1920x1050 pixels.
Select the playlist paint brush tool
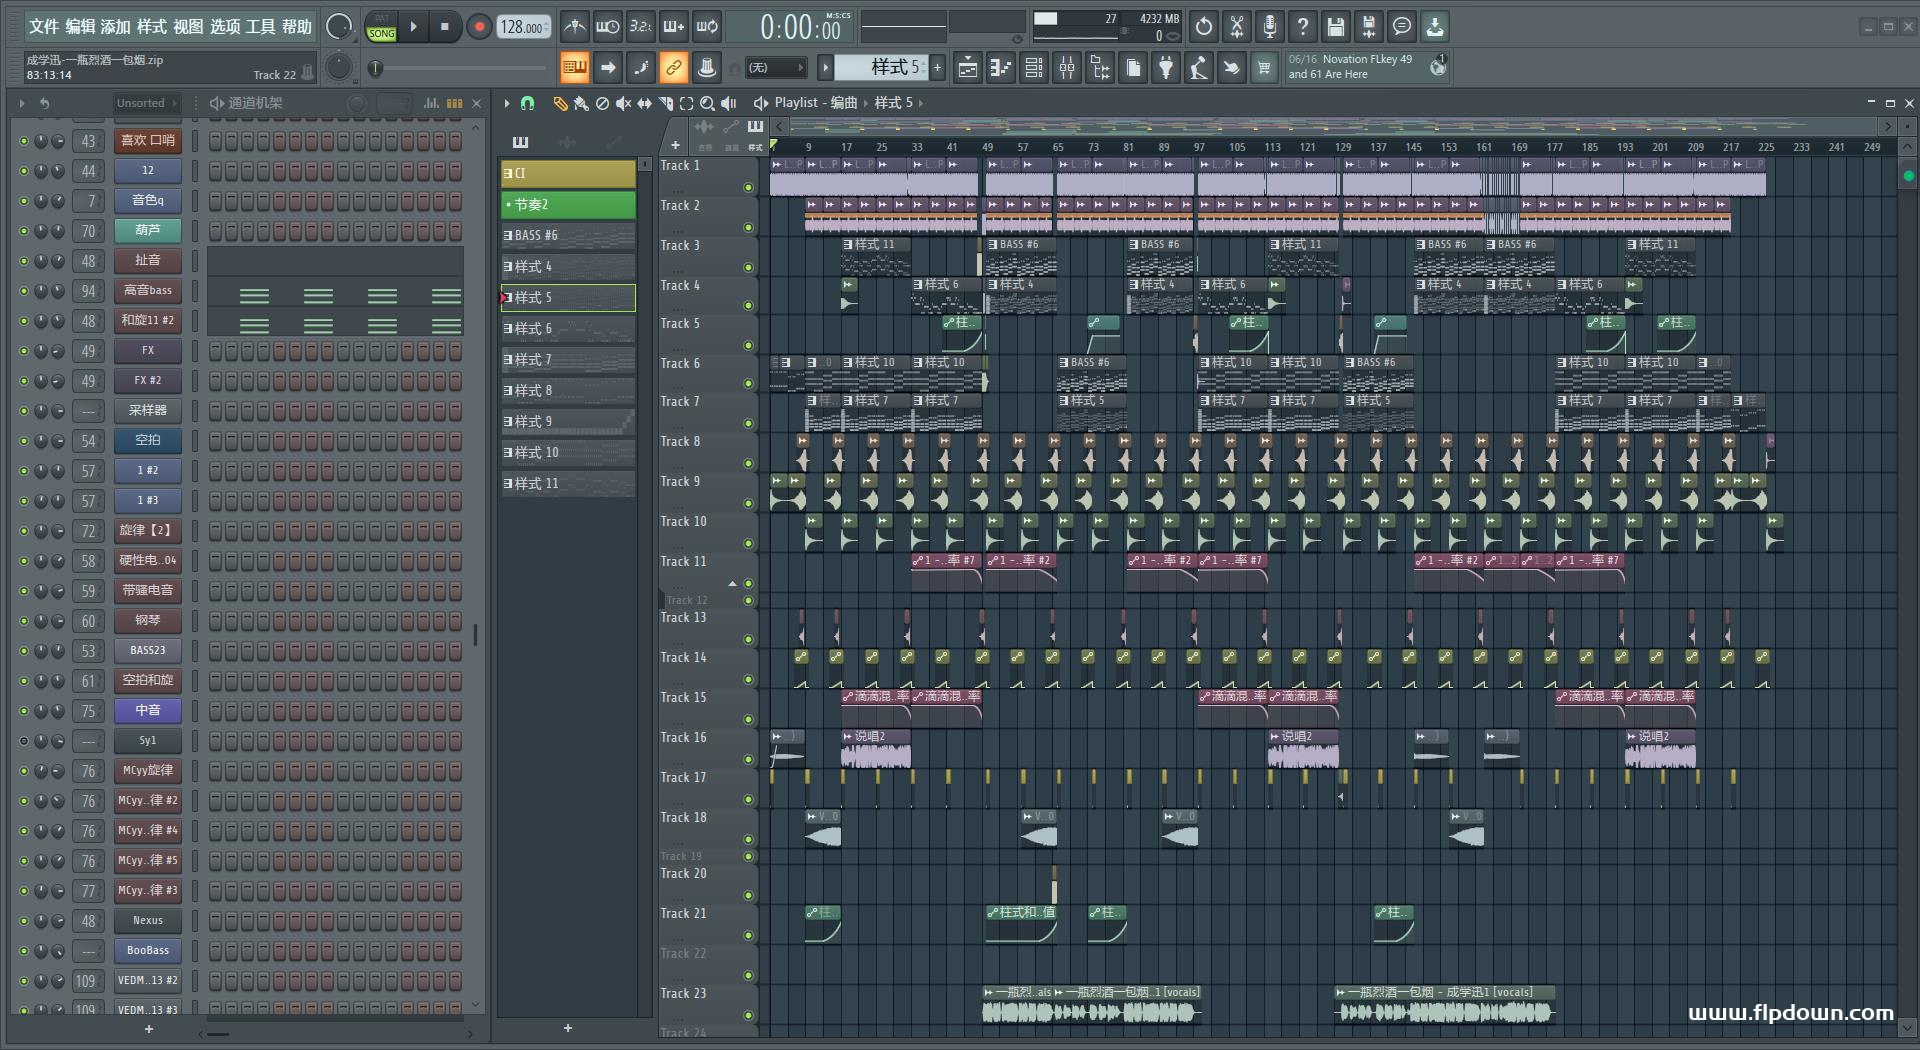581,103
